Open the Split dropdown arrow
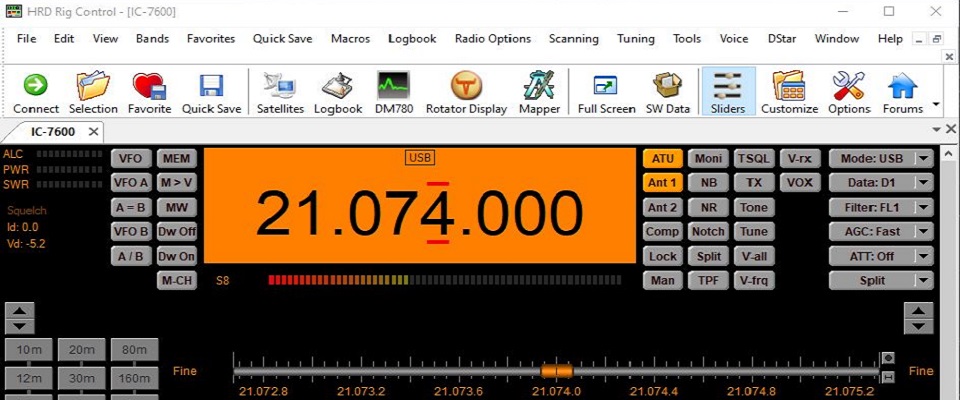960x400 pixels. click(924, 281)
